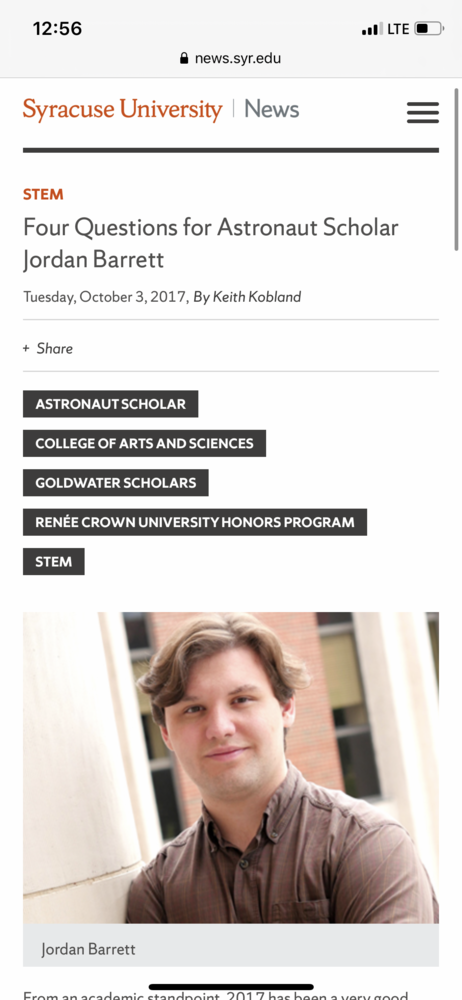Image resolution: width=462 pixels, height=1000 pixels.
Task: Tap the Jordan Barrett portrait photo
Action: 231,768
